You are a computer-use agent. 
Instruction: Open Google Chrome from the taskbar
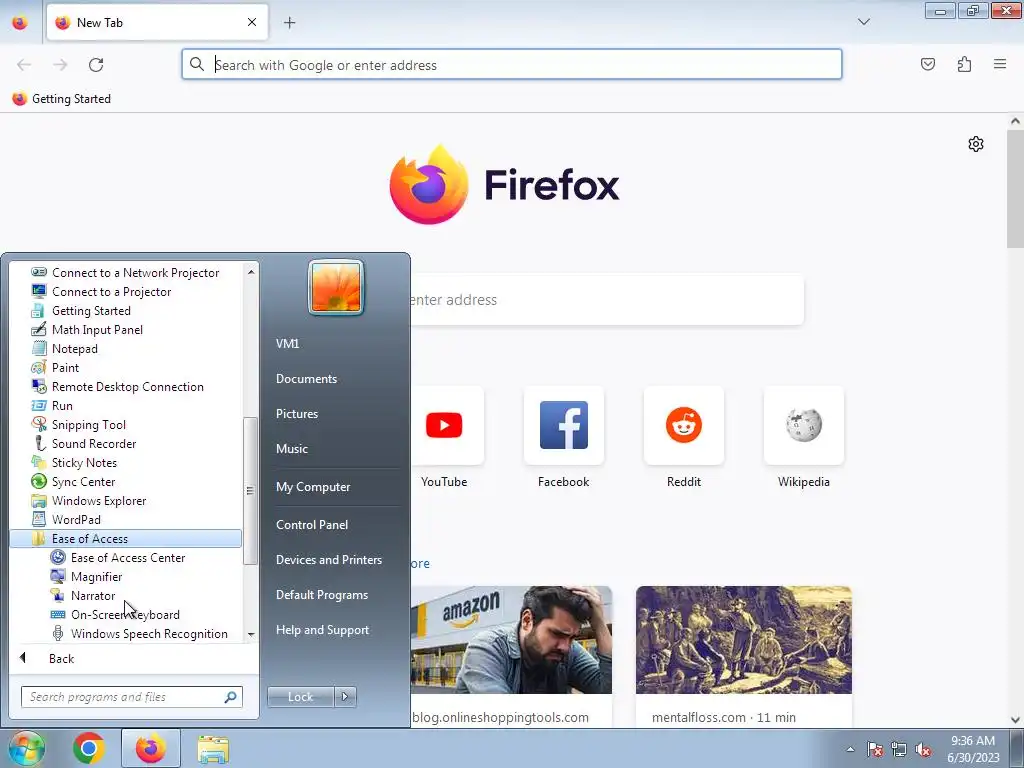[x=89, y=748]
